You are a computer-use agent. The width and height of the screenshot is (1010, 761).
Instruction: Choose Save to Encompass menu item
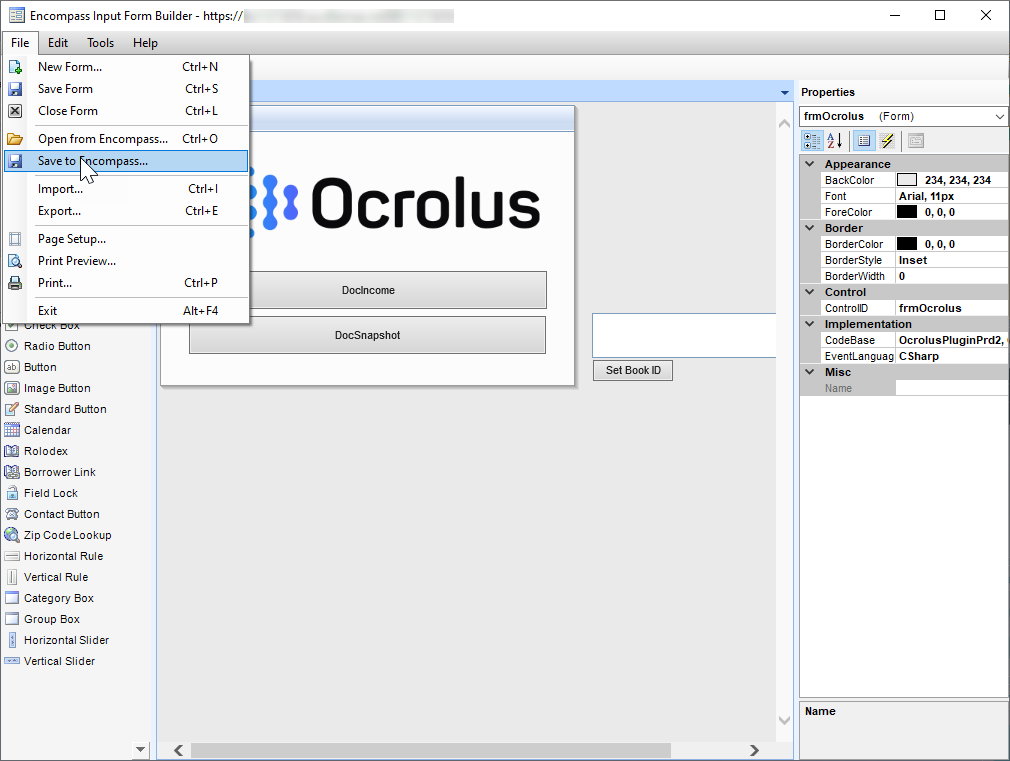tap(126, 161)
